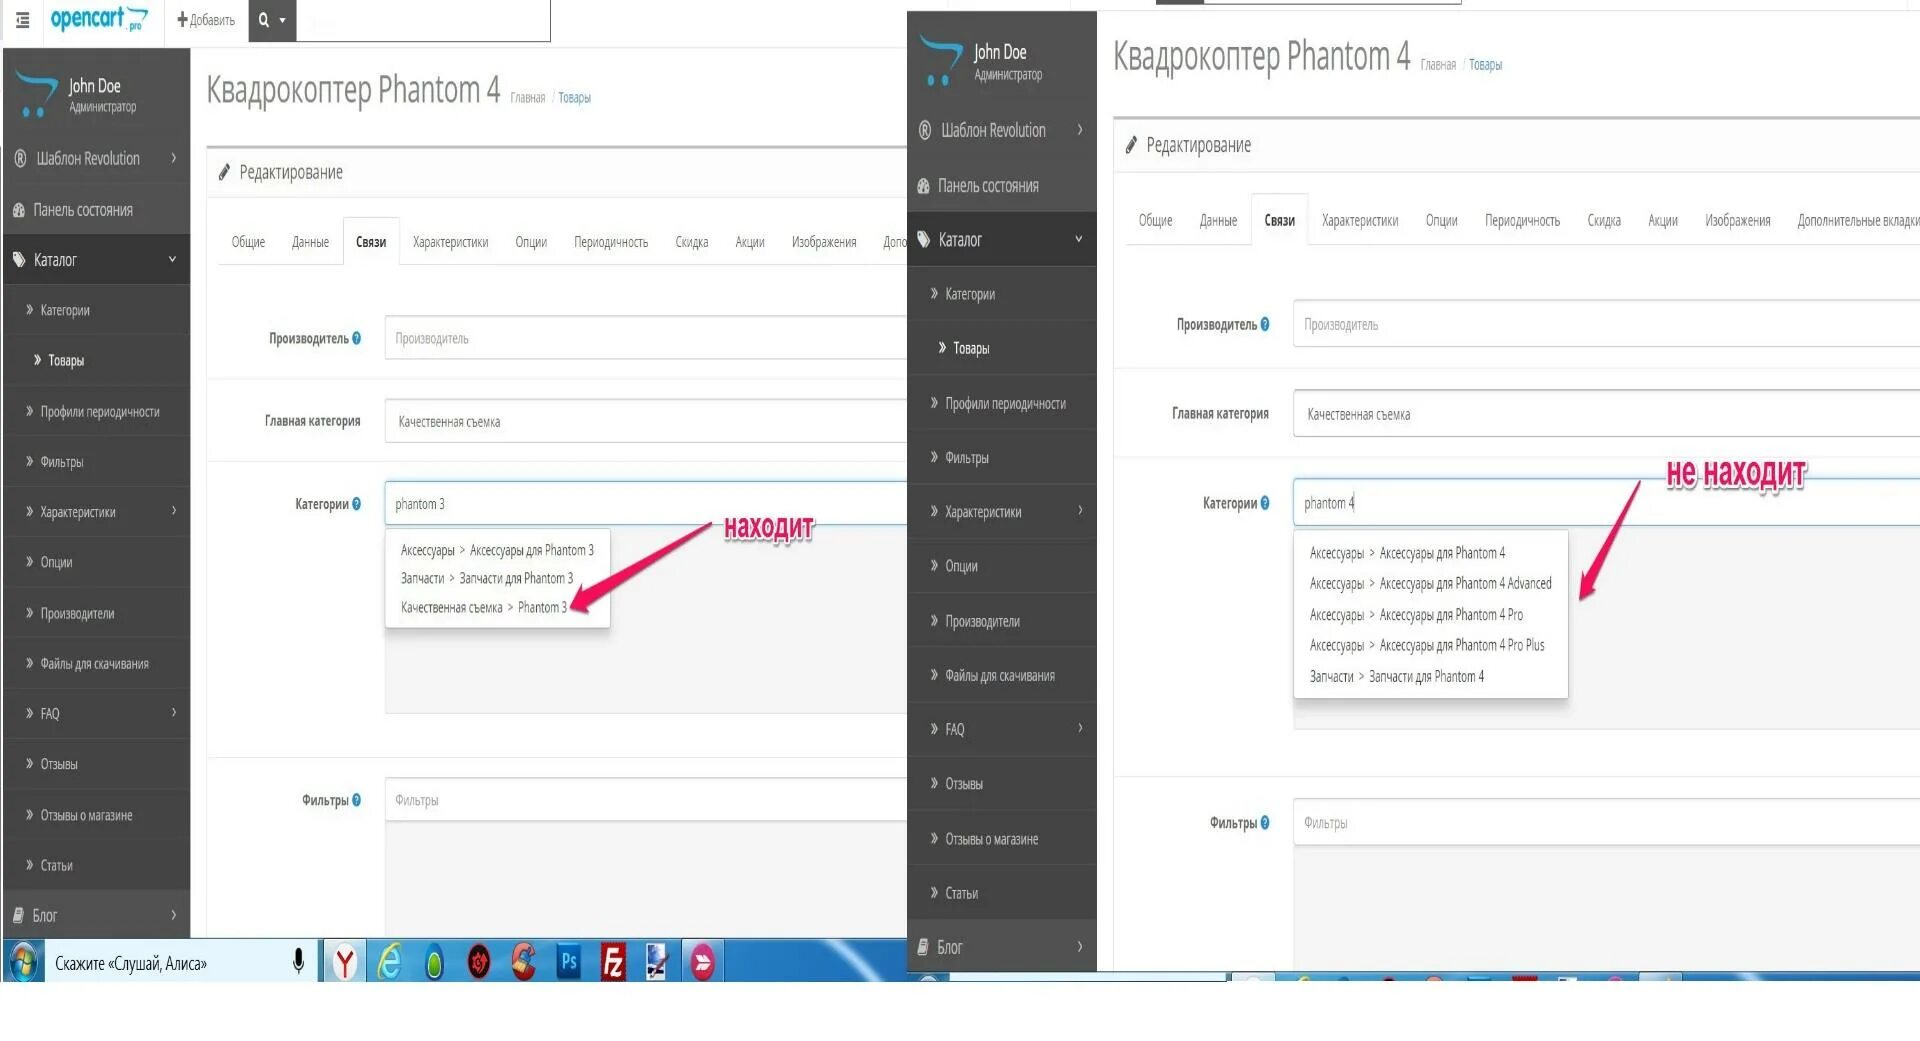Switch to 'Акции' tab in right window
The image size is (1920, 1041).
[x=1663, y=220]
